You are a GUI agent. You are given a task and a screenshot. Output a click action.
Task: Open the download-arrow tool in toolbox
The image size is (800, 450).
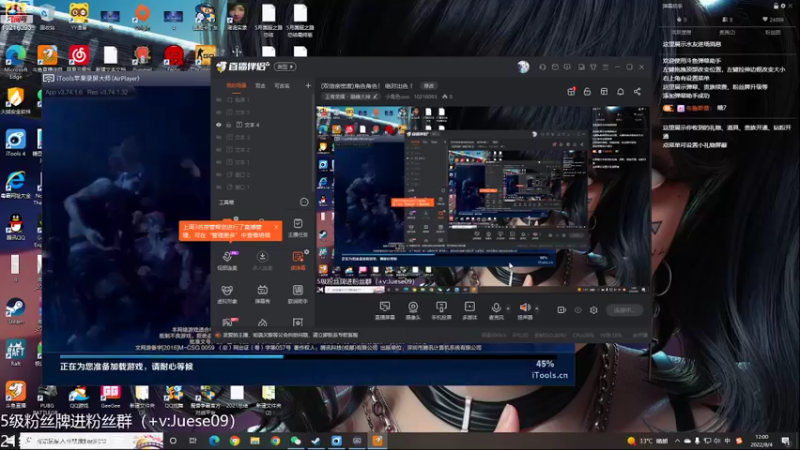(262, 260)
